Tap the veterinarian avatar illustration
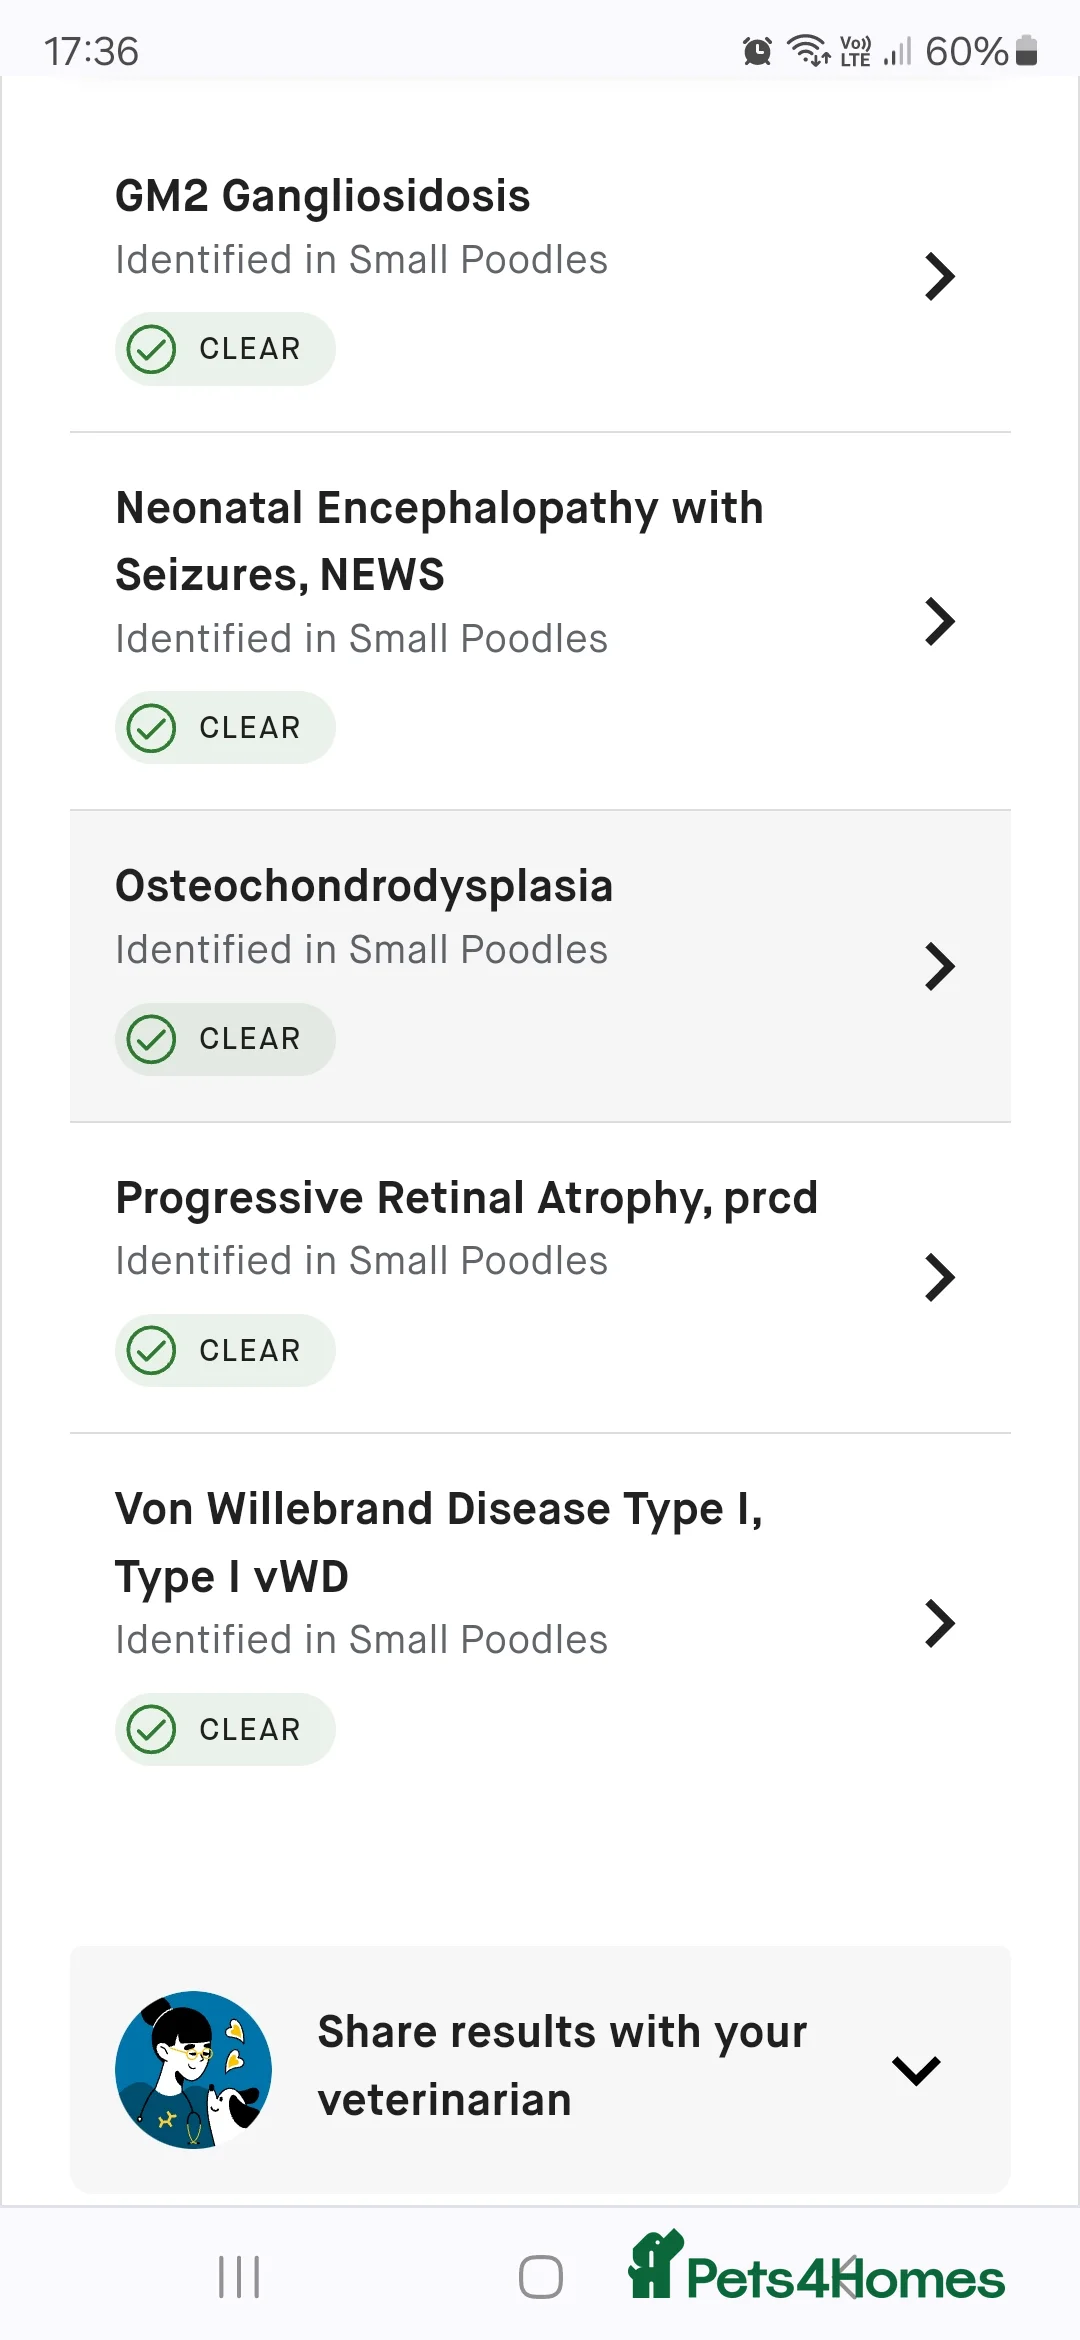Image resolution: width=1080 pixels, height=2340 pixels. click(x=193, y=2069)
